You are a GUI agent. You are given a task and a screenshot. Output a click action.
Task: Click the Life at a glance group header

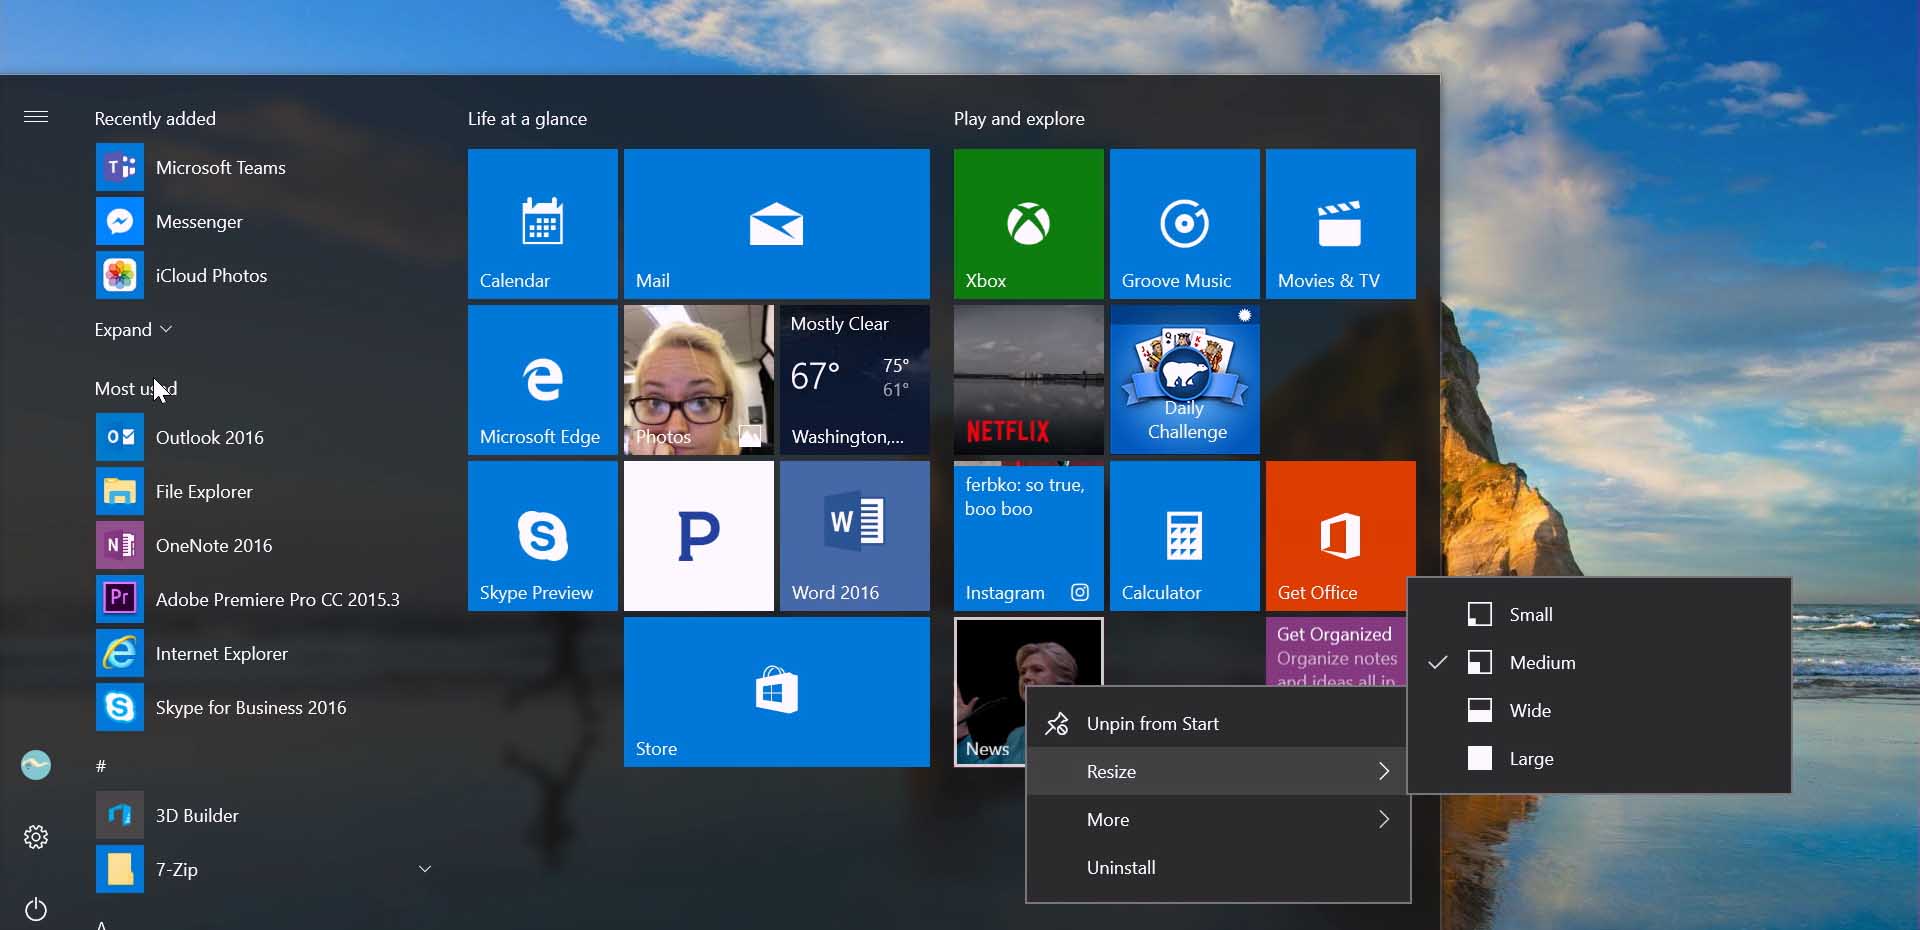[x=527, y=118]
